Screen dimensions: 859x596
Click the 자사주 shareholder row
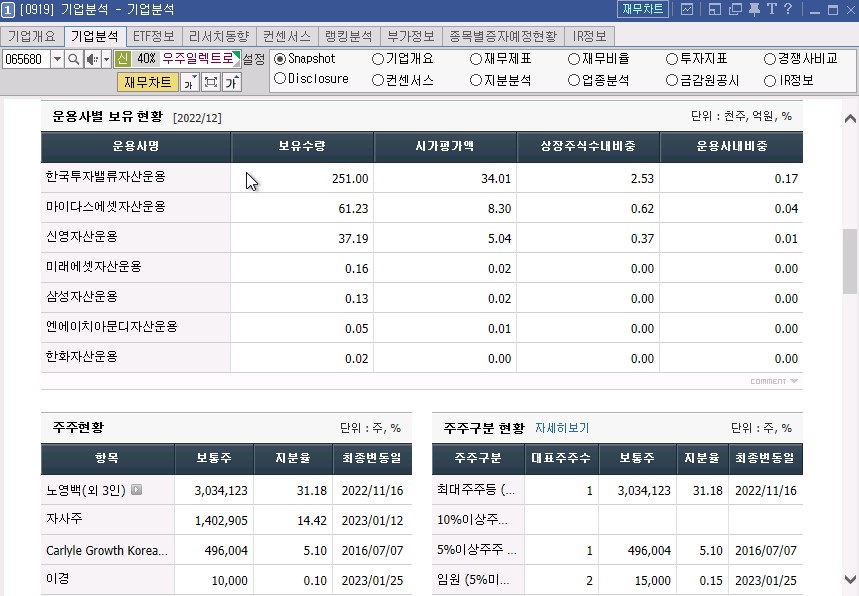(x=226, y=520)
